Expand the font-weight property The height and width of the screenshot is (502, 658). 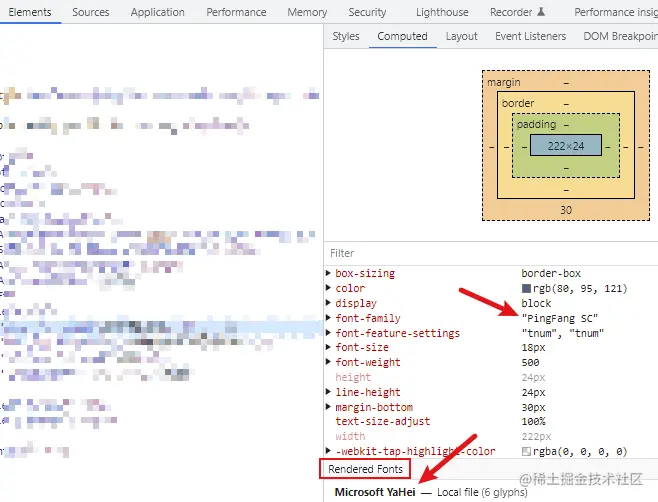pyautogui.click(x=329, y=362)
